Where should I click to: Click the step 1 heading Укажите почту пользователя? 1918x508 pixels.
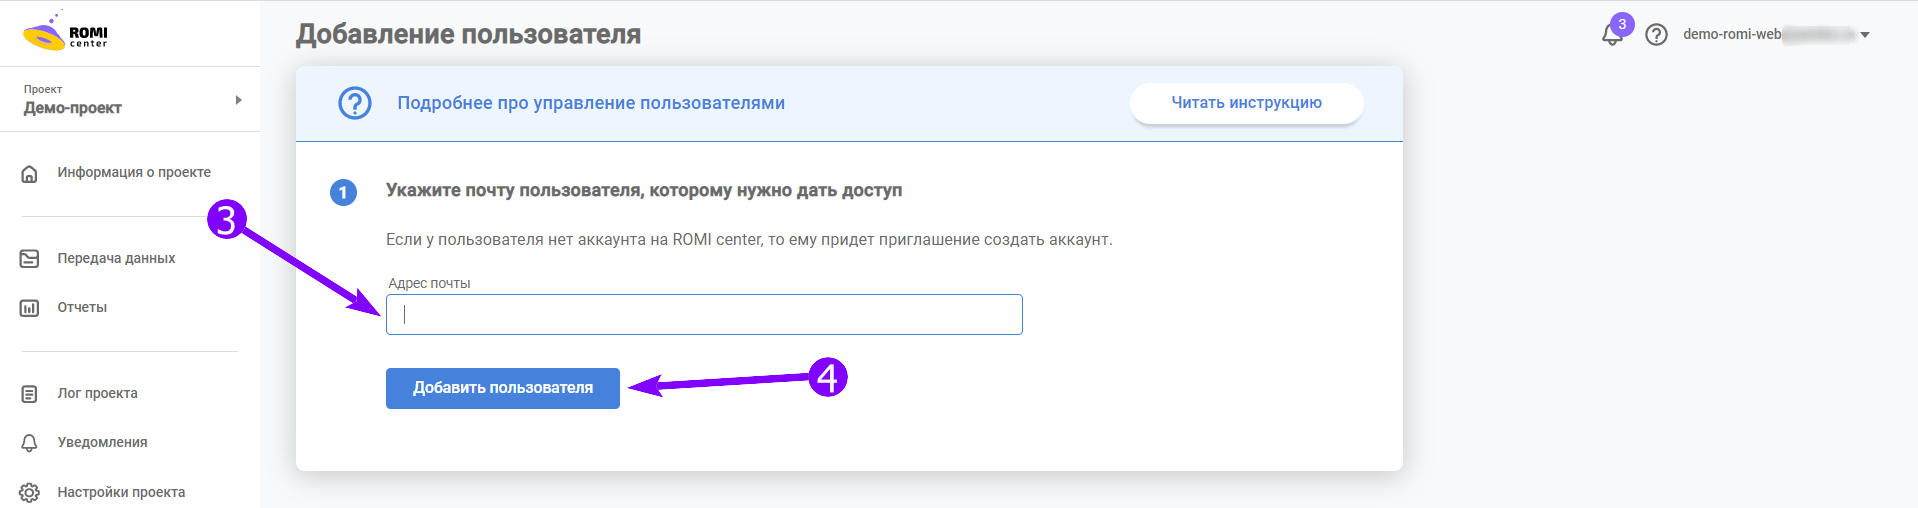[x=644, y=190]
